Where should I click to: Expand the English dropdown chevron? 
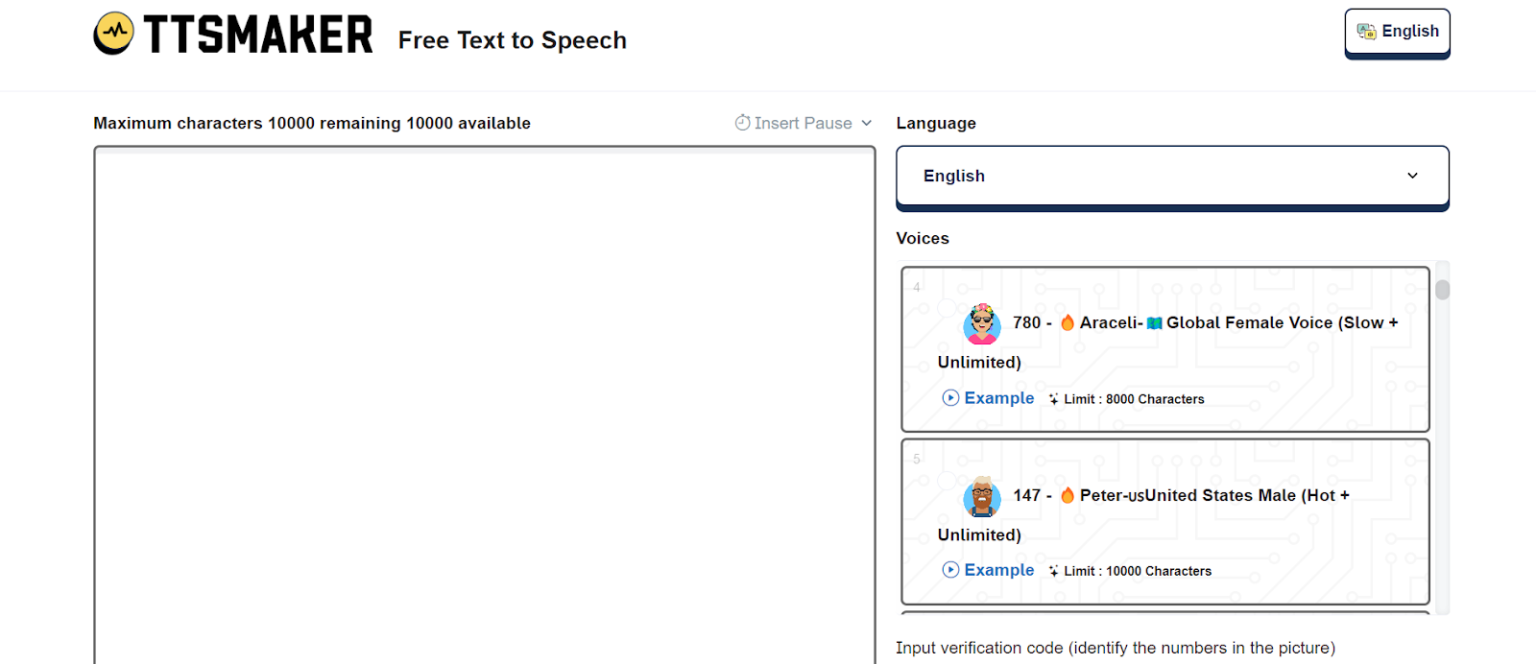click(x=1412, y=176)
